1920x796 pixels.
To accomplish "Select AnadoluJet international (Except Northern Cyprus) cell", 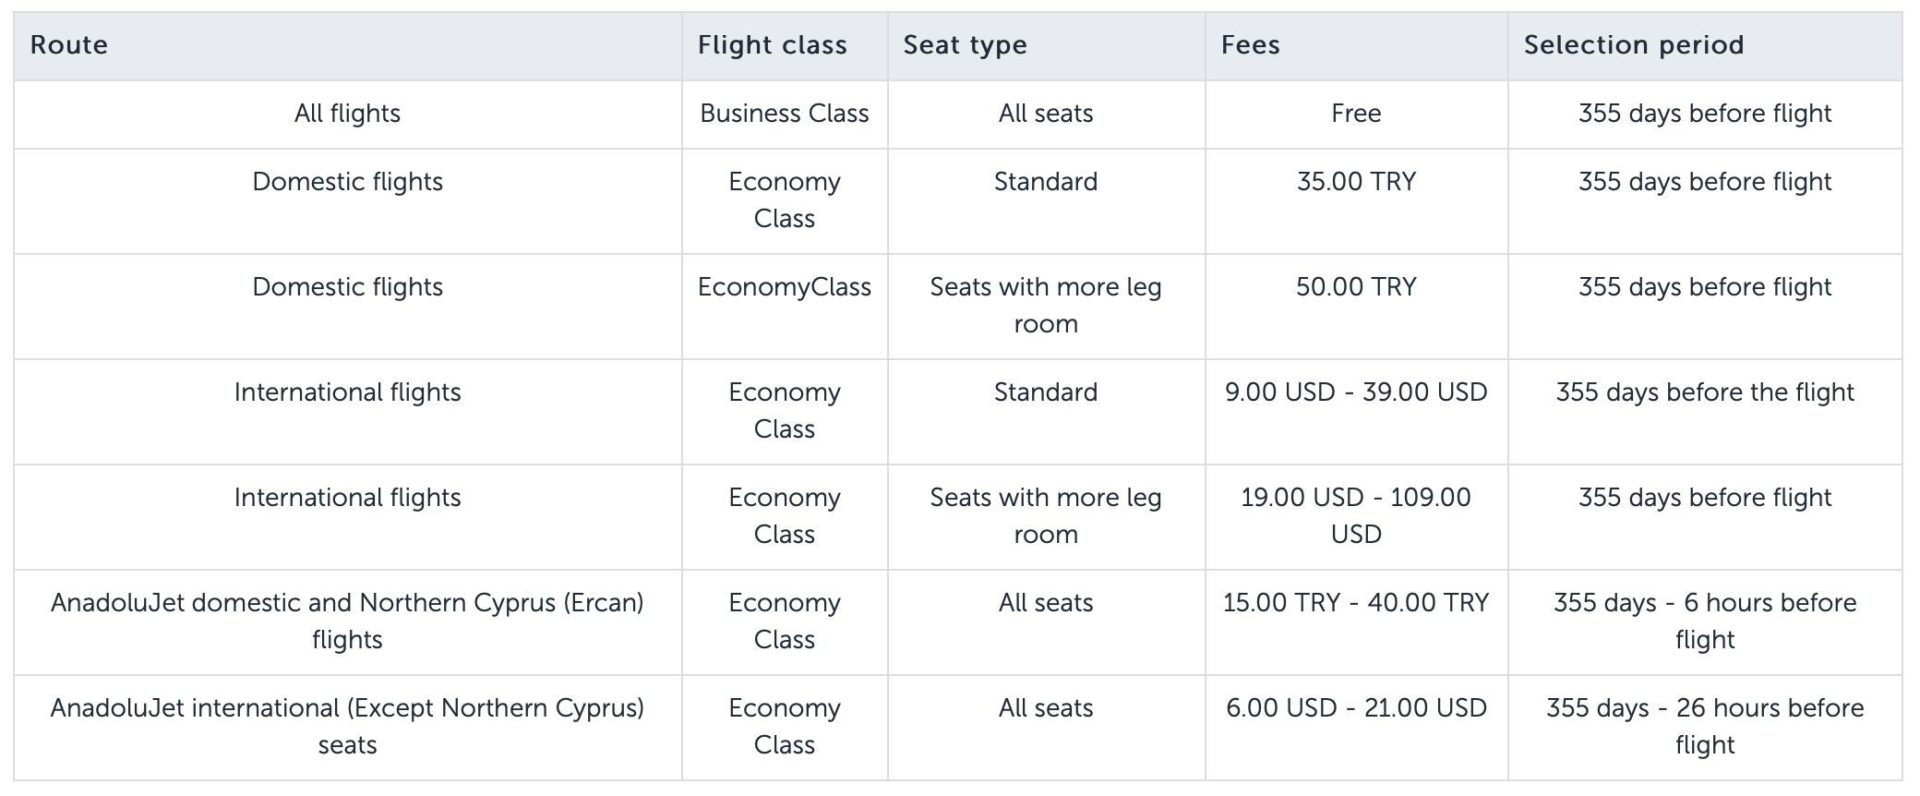I will tap(347, 727).
